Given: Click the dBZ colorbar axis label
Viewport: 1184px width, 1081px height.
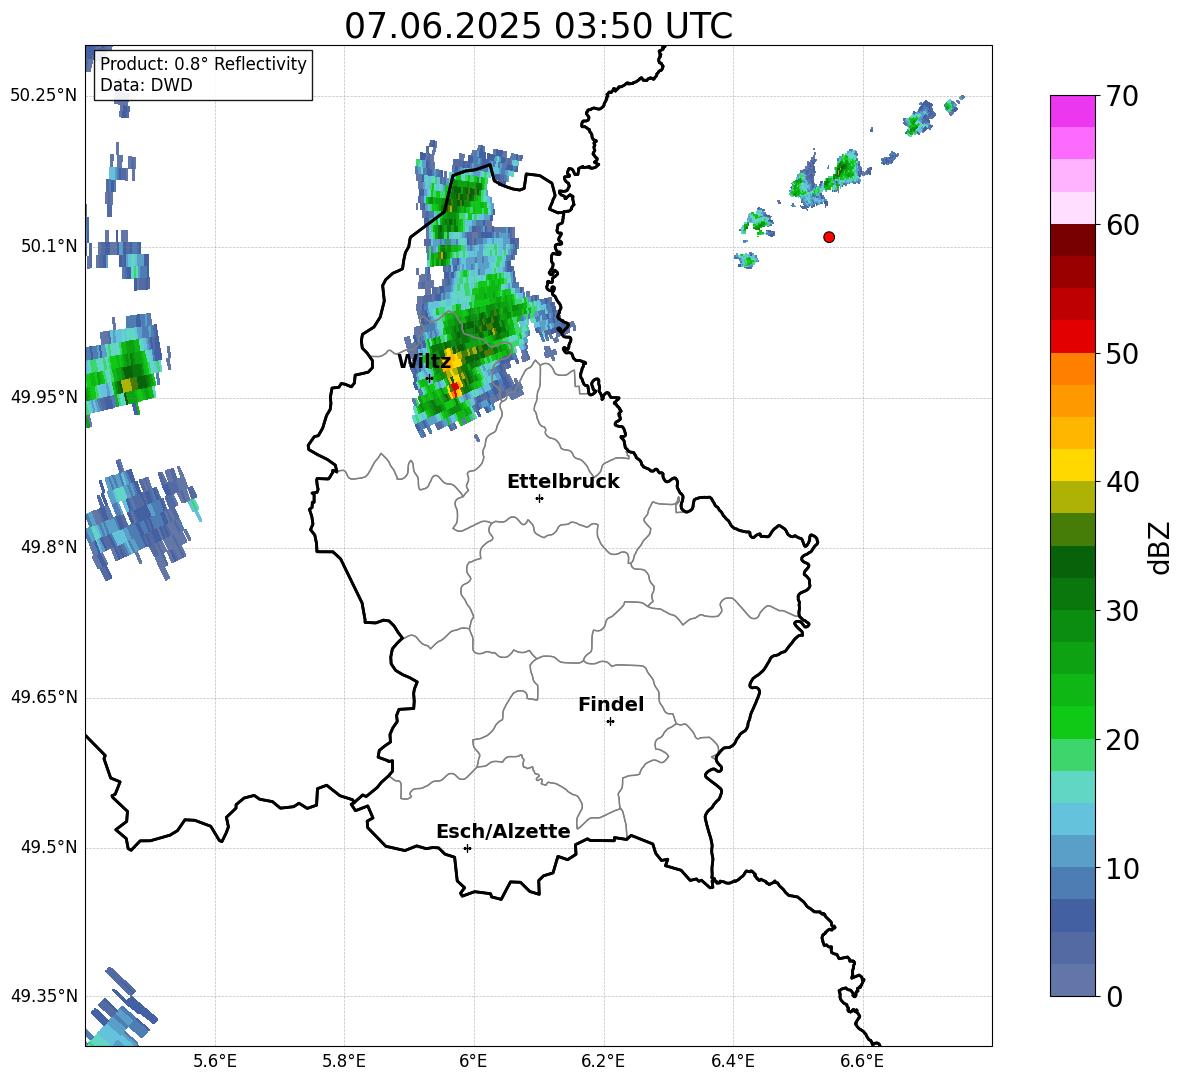Looking at the screenshot, I should click(x=1161, y=547).
